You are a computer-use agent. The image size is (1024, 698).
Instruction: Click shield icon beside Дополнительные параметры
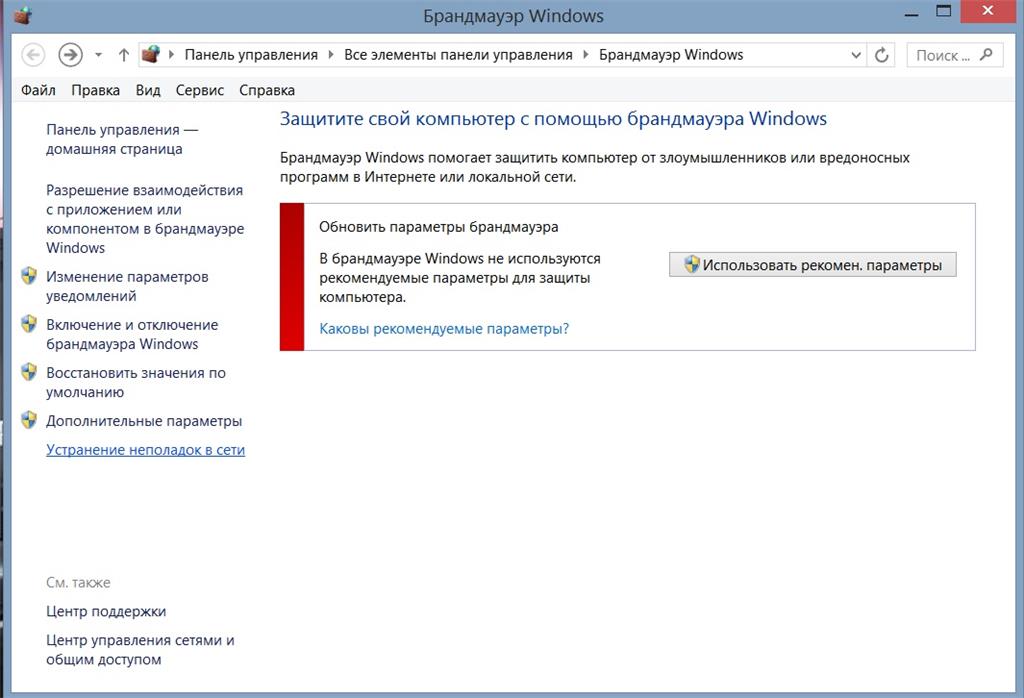click(29, 420)
